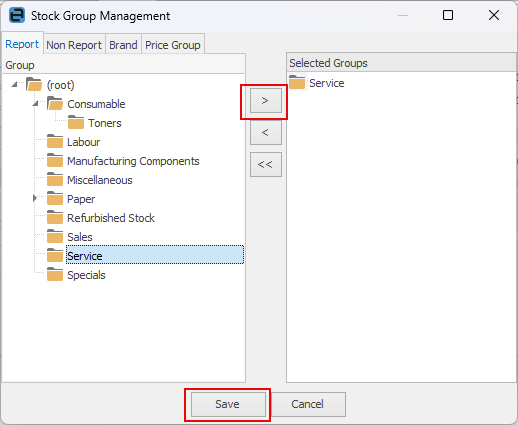Select the Manufacturing Components group
The width and height of the screenshot is (518, 425).
[133, 161]
